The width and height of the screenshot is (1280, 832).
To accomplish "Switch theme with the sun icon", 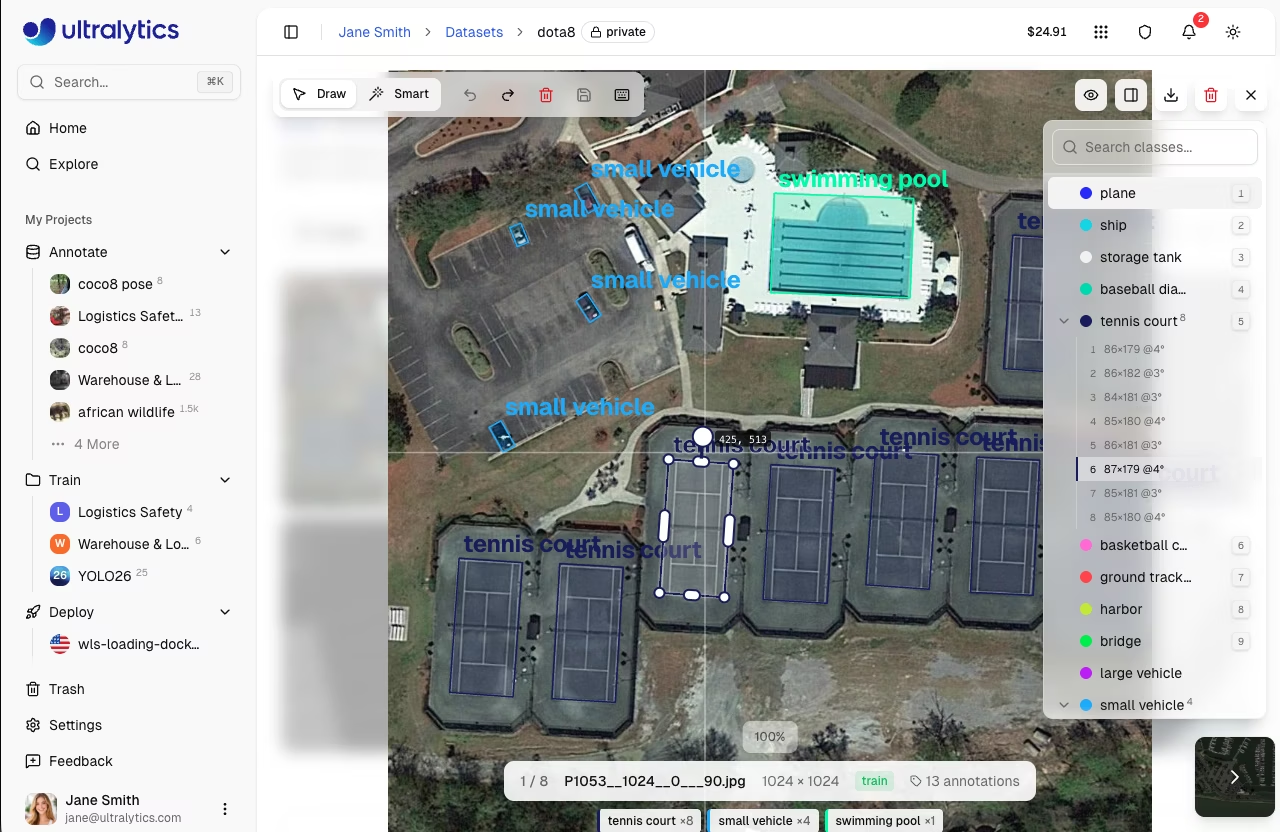I will click(1233, 32).
